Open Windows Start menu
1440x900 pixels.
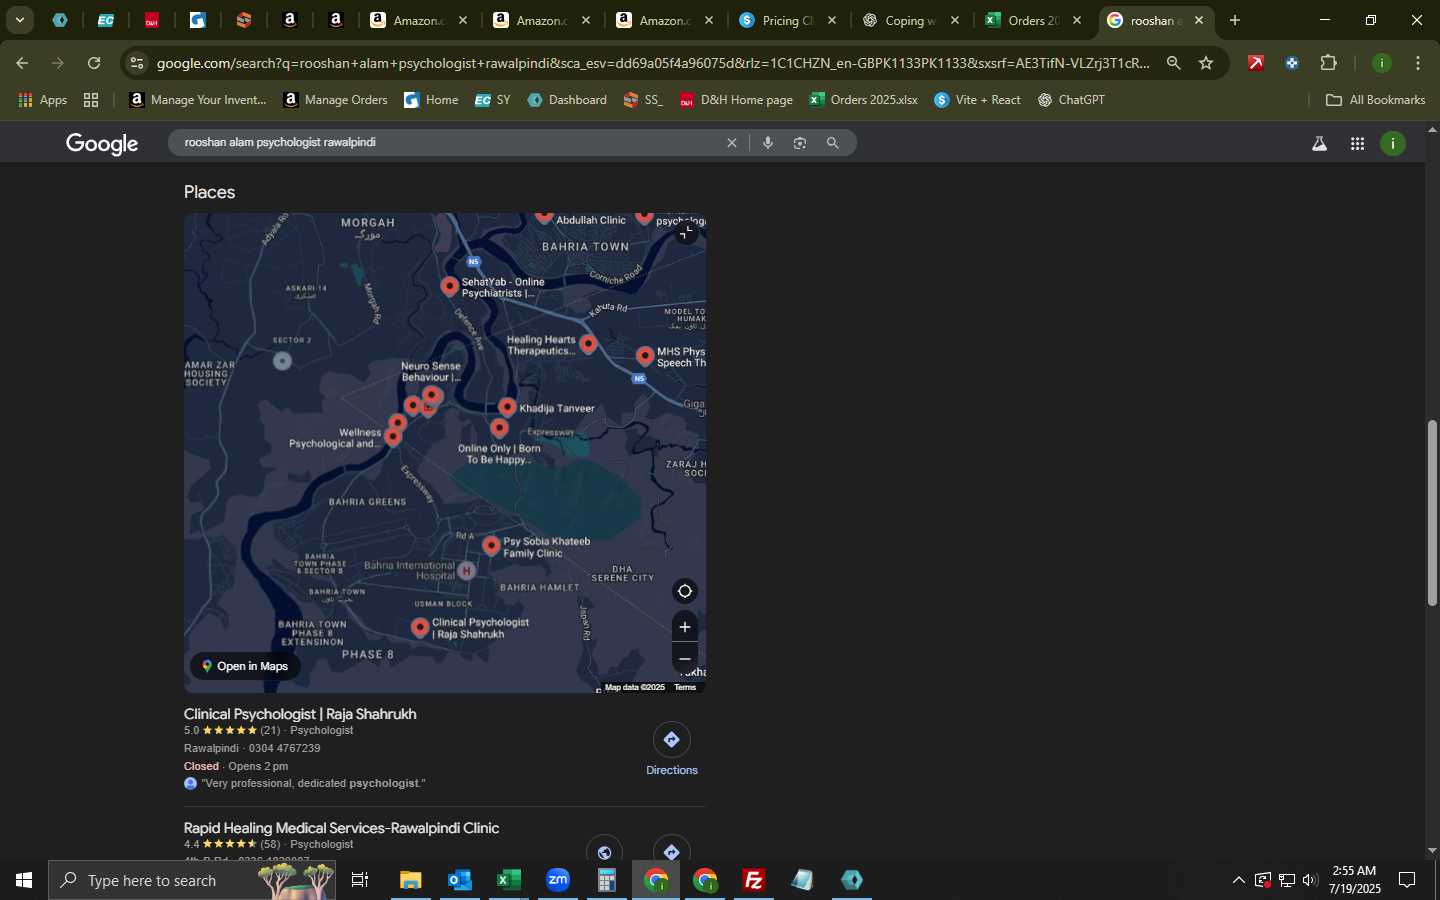[24, 880]
